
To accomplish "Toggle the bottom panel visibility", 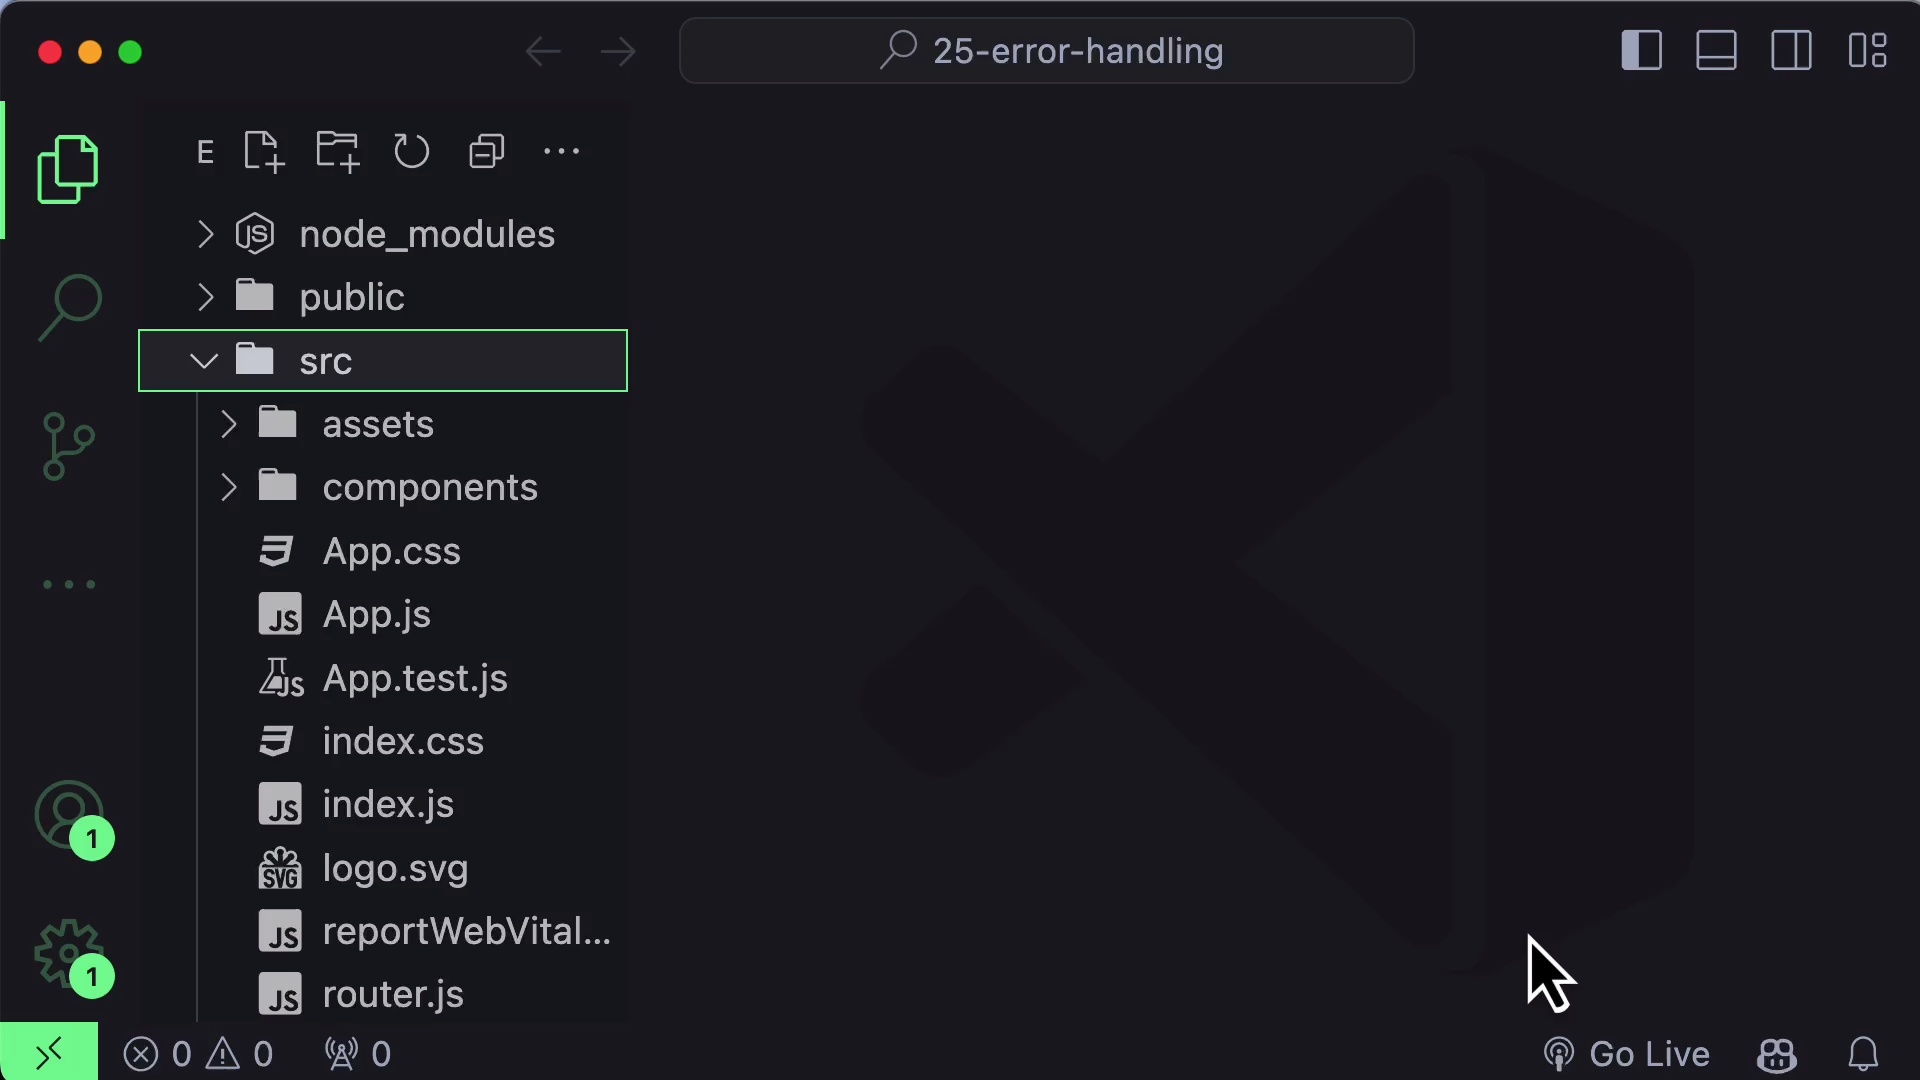I will (1716, 50).
